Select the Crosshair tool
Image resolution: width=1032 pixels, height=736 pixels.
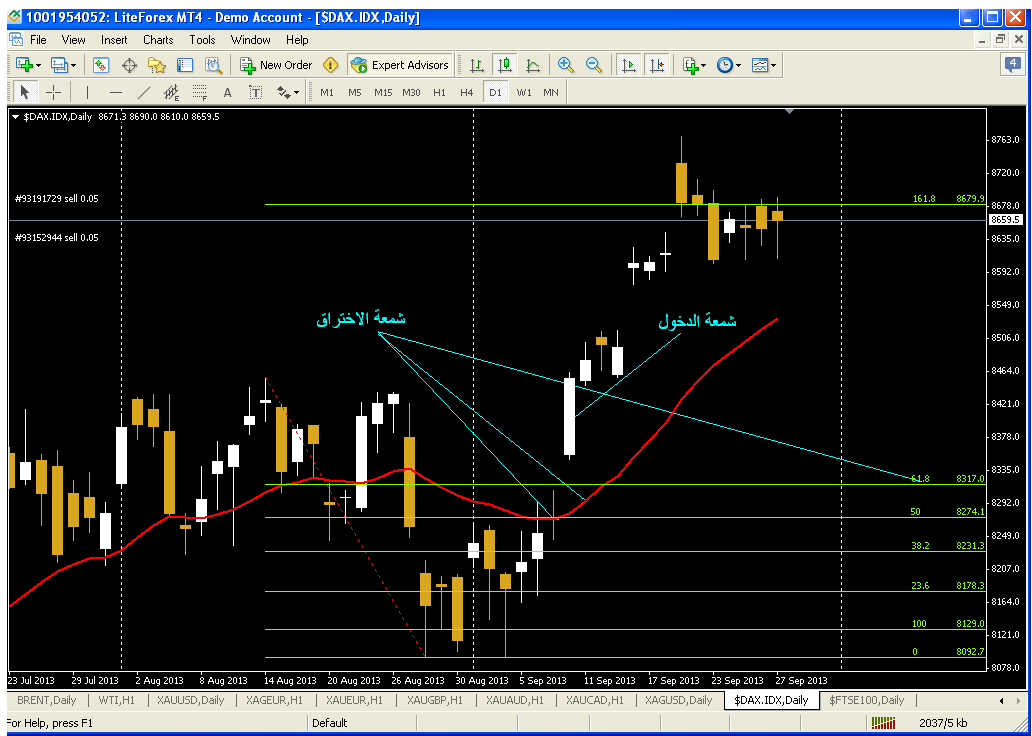tap(53, 92)
